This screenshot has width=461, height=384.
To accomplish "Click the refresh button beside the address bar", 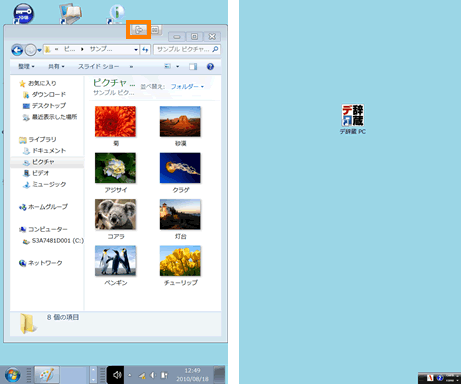I will tap(145, 50).
